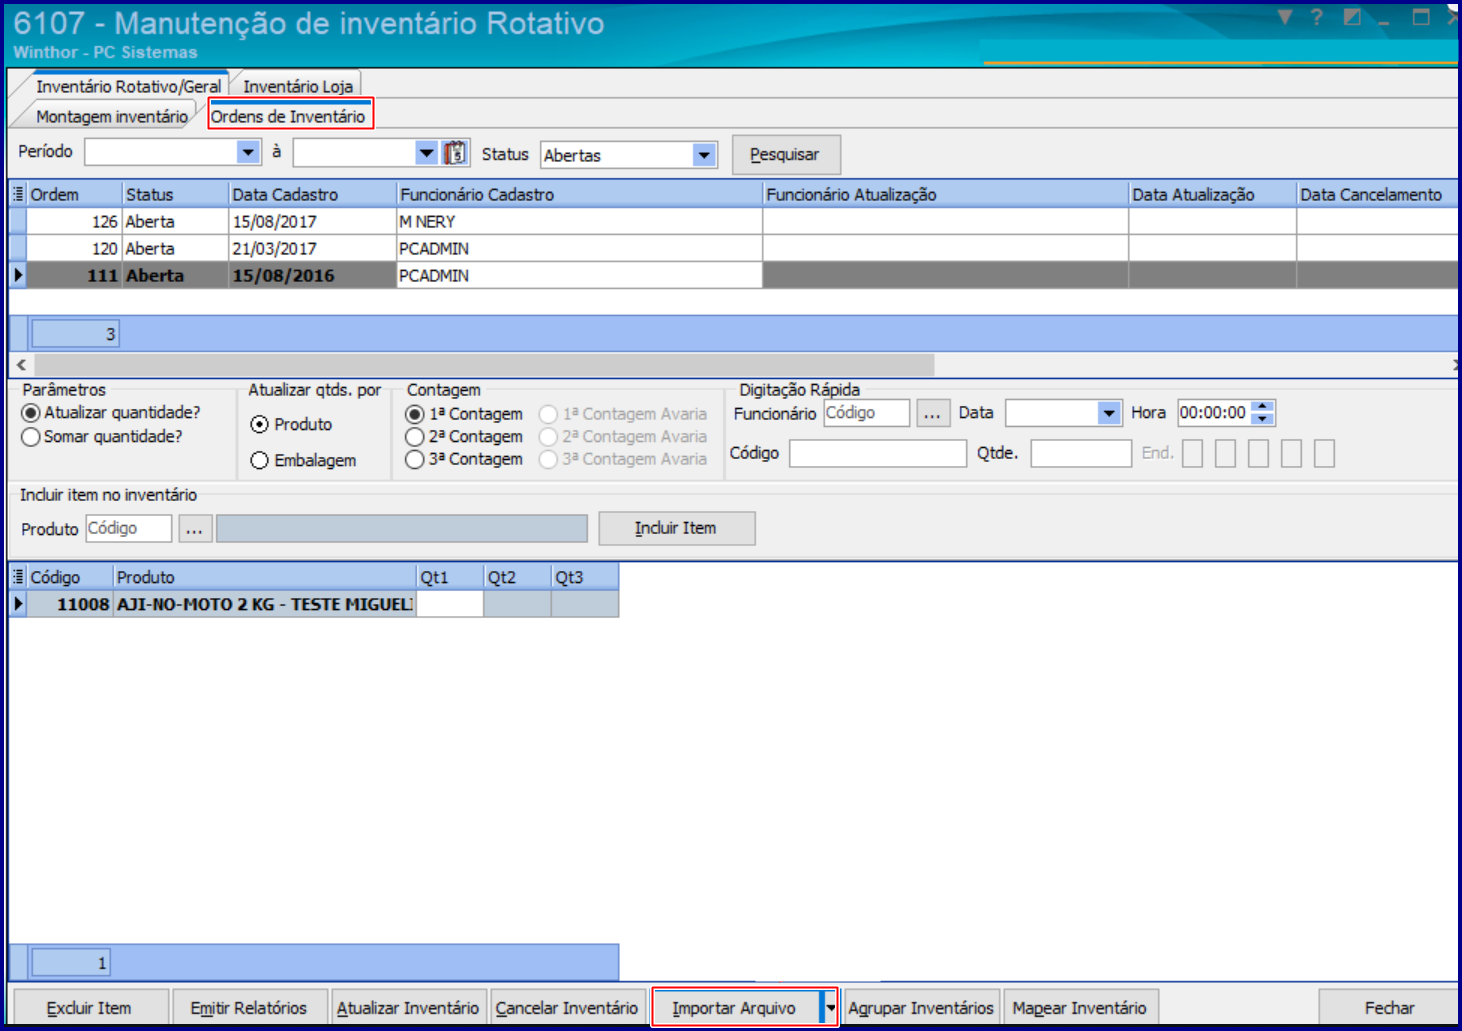
Task: Click the Qt2 column header
Action: 517,577
